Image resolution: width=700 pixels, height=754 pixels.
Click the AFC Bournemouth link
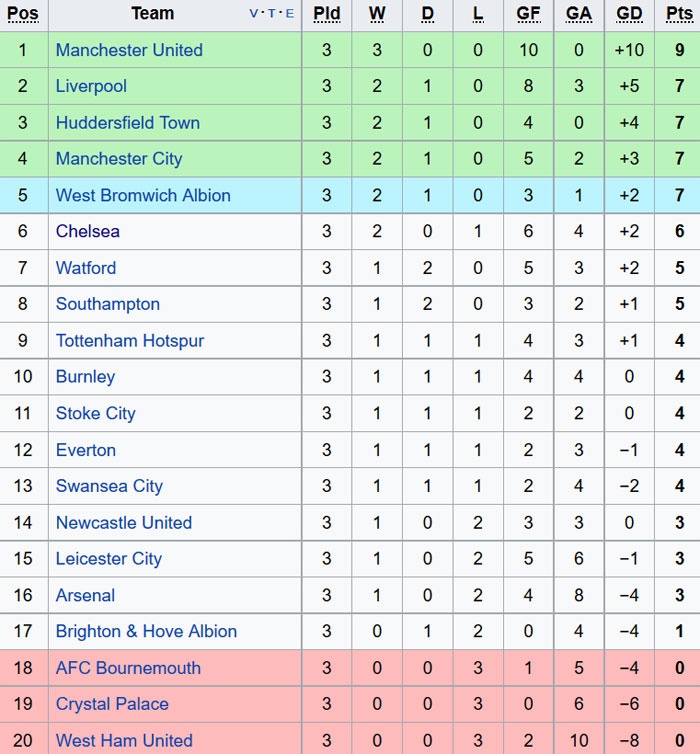click(128, 668)
